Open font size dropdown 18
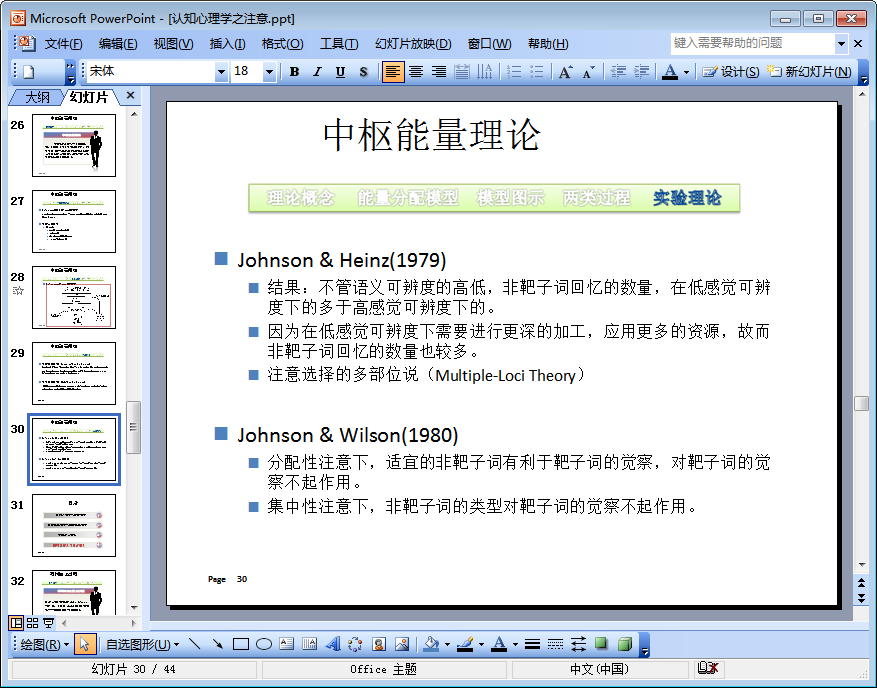 click(270, 72)
